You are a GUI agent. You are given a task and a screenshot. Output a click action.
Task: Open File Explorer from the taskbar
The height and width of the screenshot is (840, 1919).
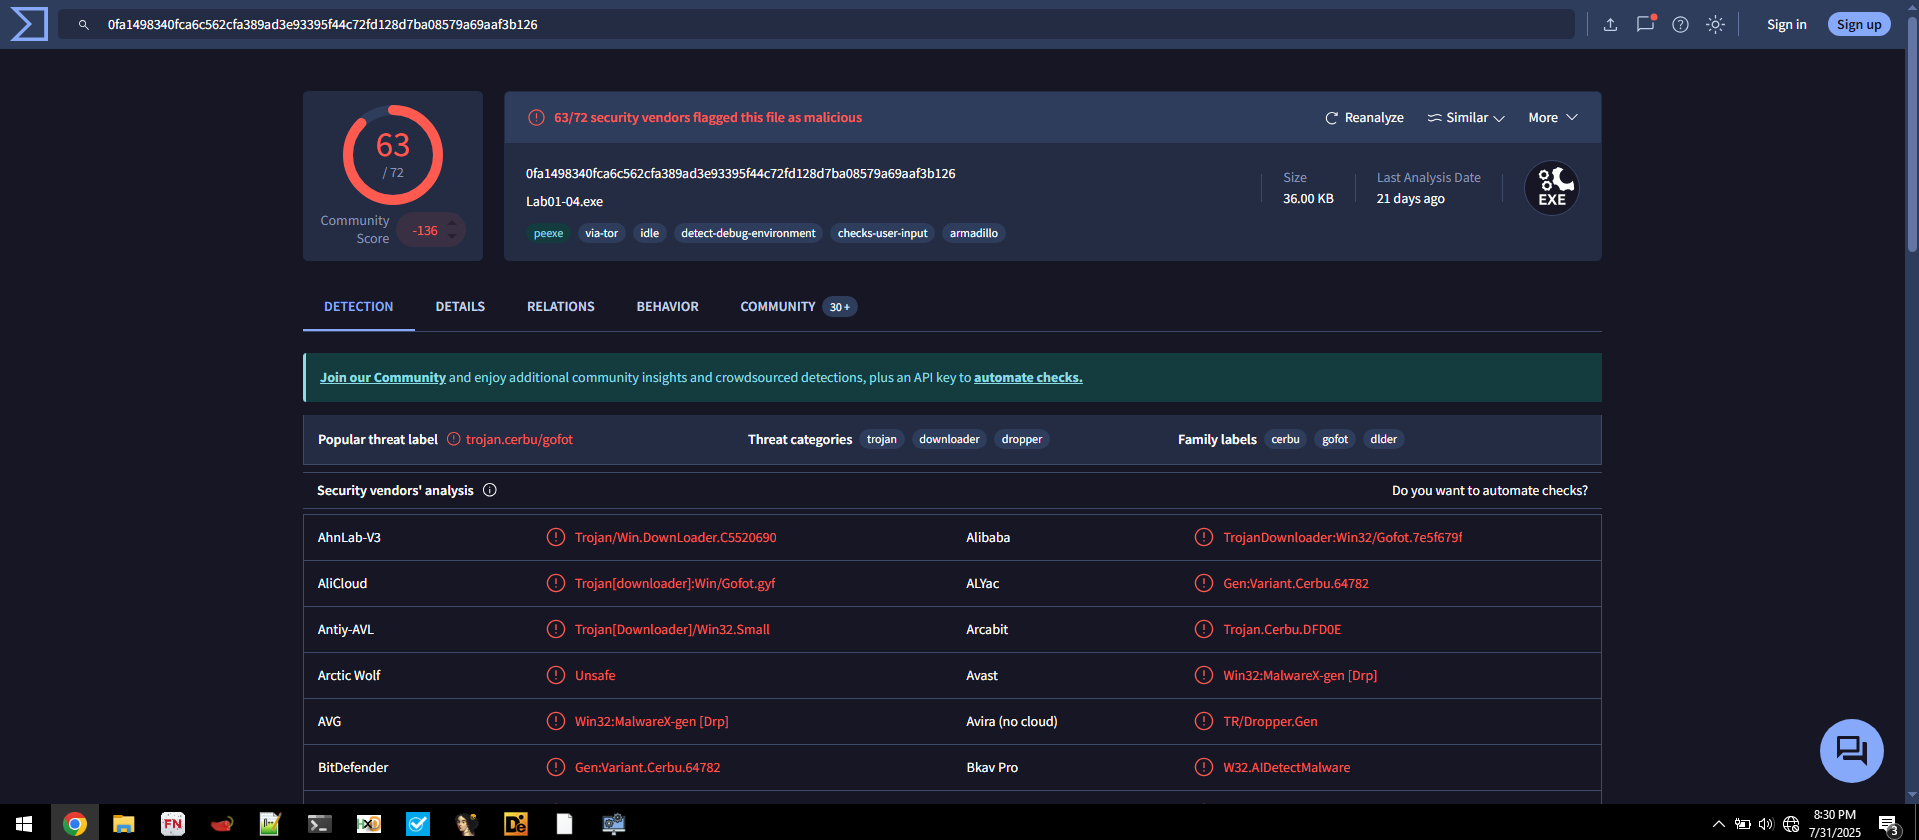pyautogui.click(x=124, y=824)
